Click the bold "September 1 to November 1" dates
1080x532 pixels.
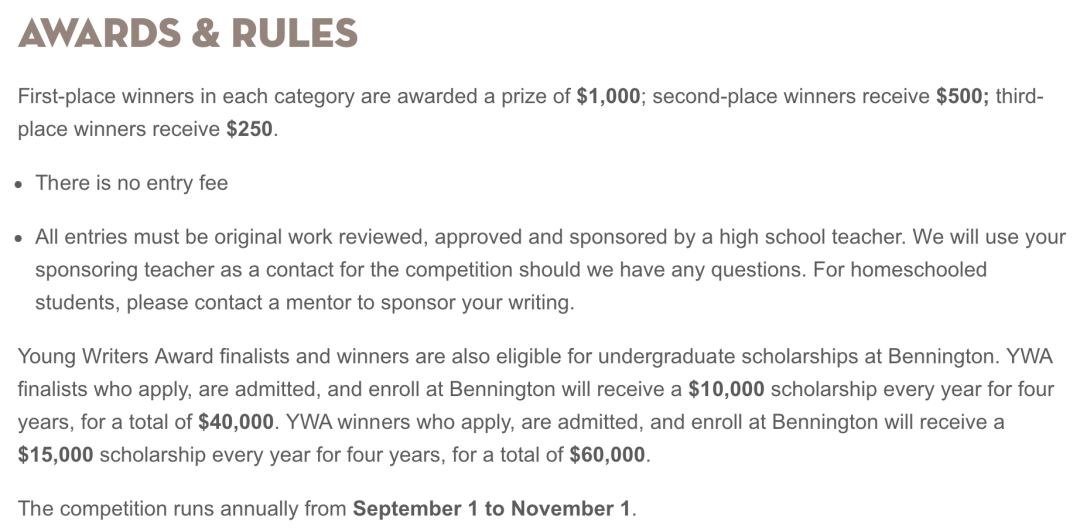[x=492, y=509]
